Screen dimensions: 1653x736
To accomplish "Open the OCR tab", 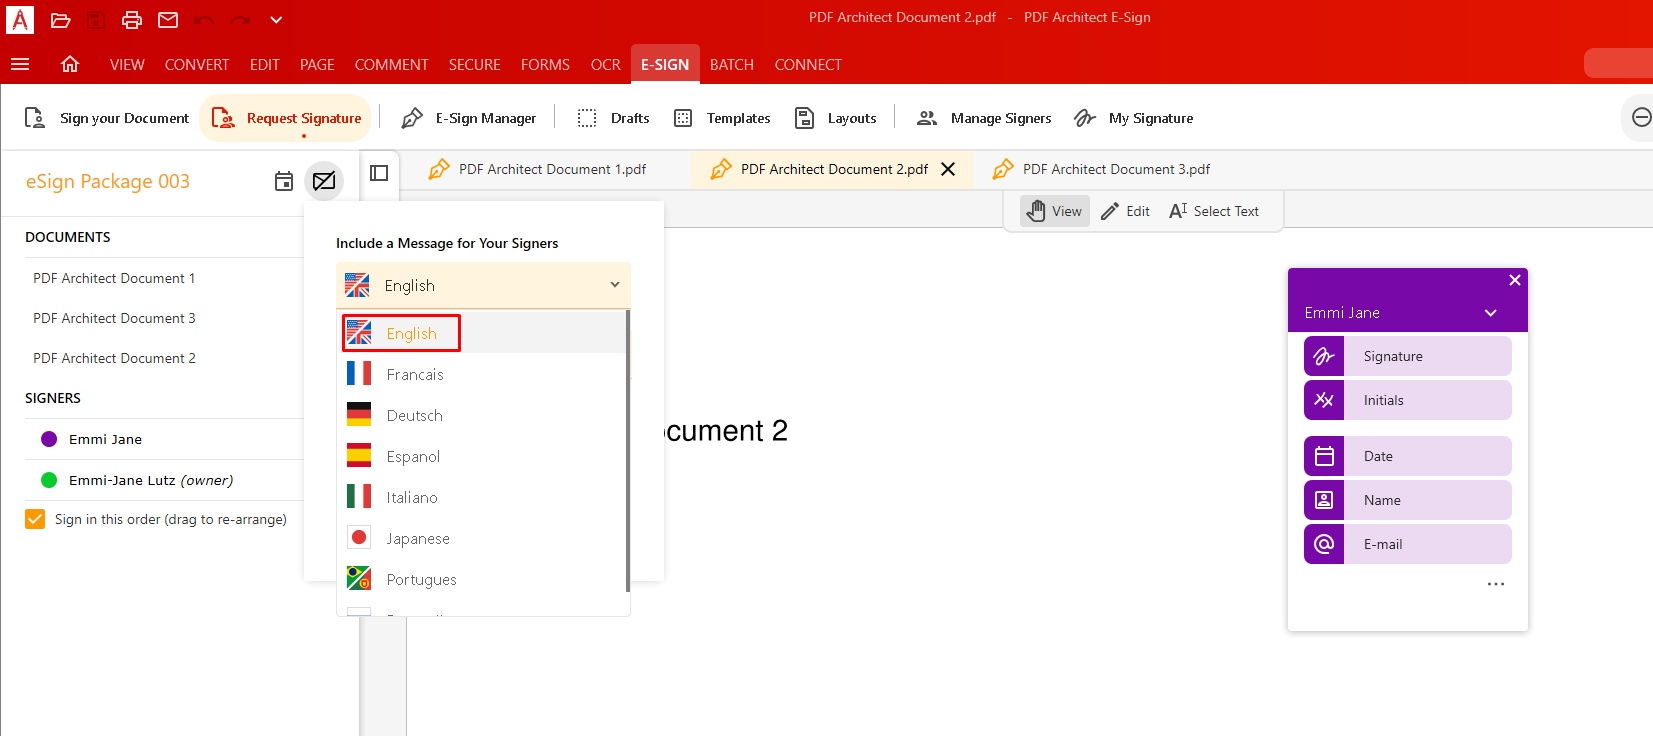I will 605,64.
